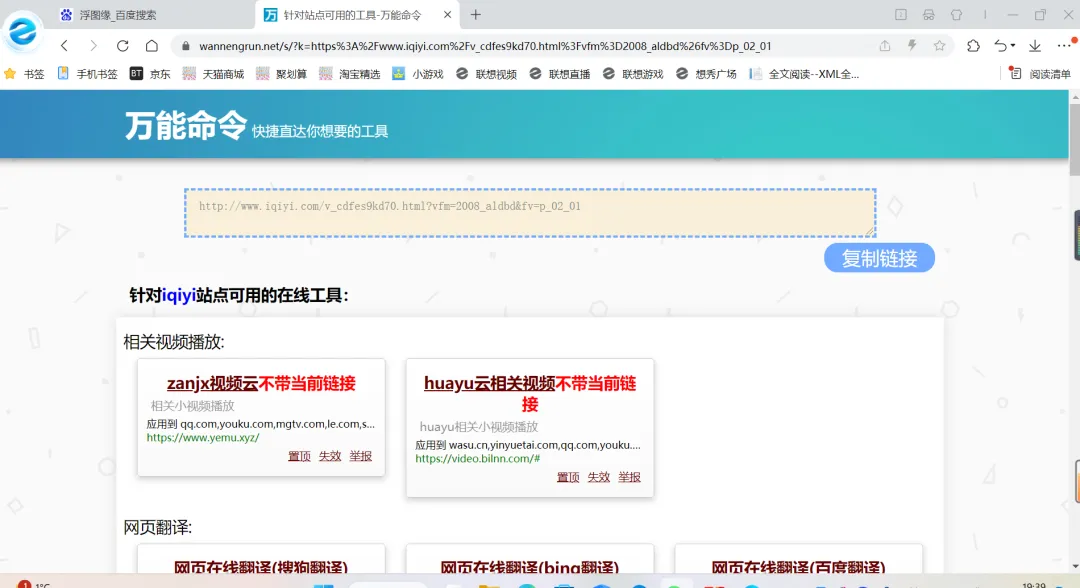Open the extensions puzzle icon
1080x588 pixels.
pyautogui.click(x=973, y=46)
